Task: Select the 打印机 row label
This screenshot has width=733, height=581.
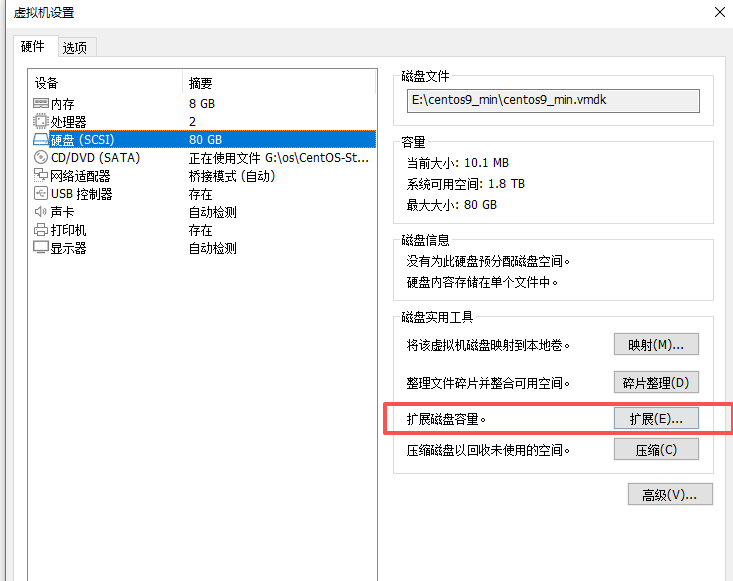Action: point(68,230)
